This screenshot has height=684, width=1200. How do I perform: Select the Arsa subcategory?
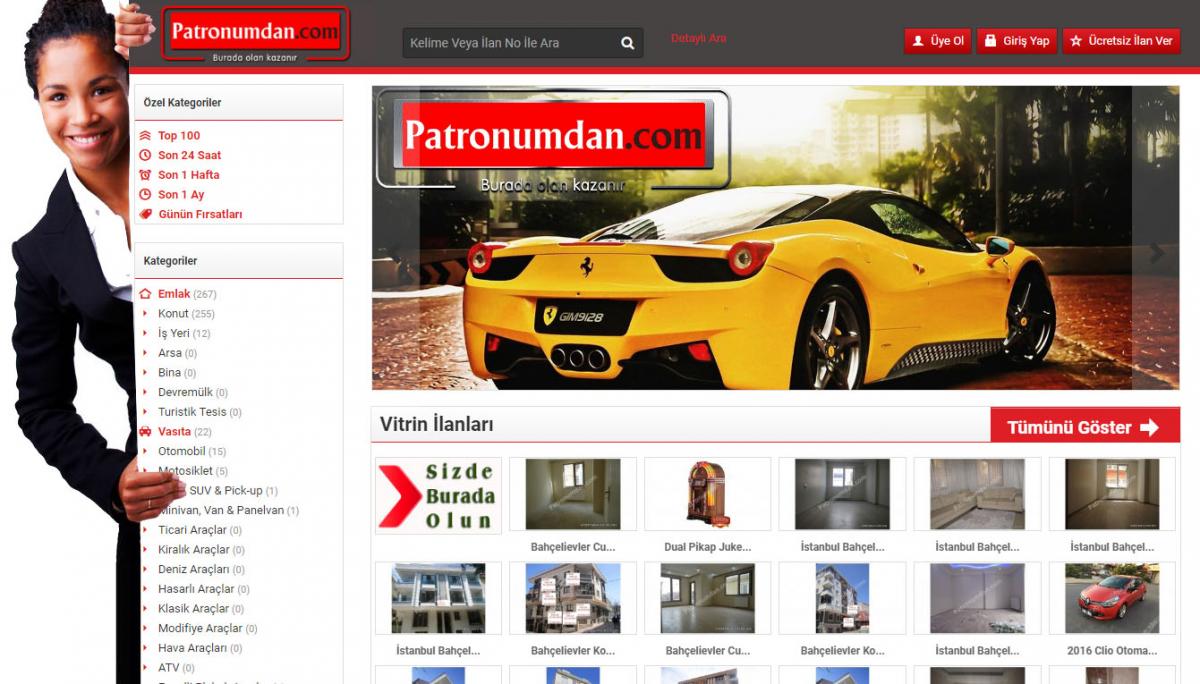(x=170, y=353)
